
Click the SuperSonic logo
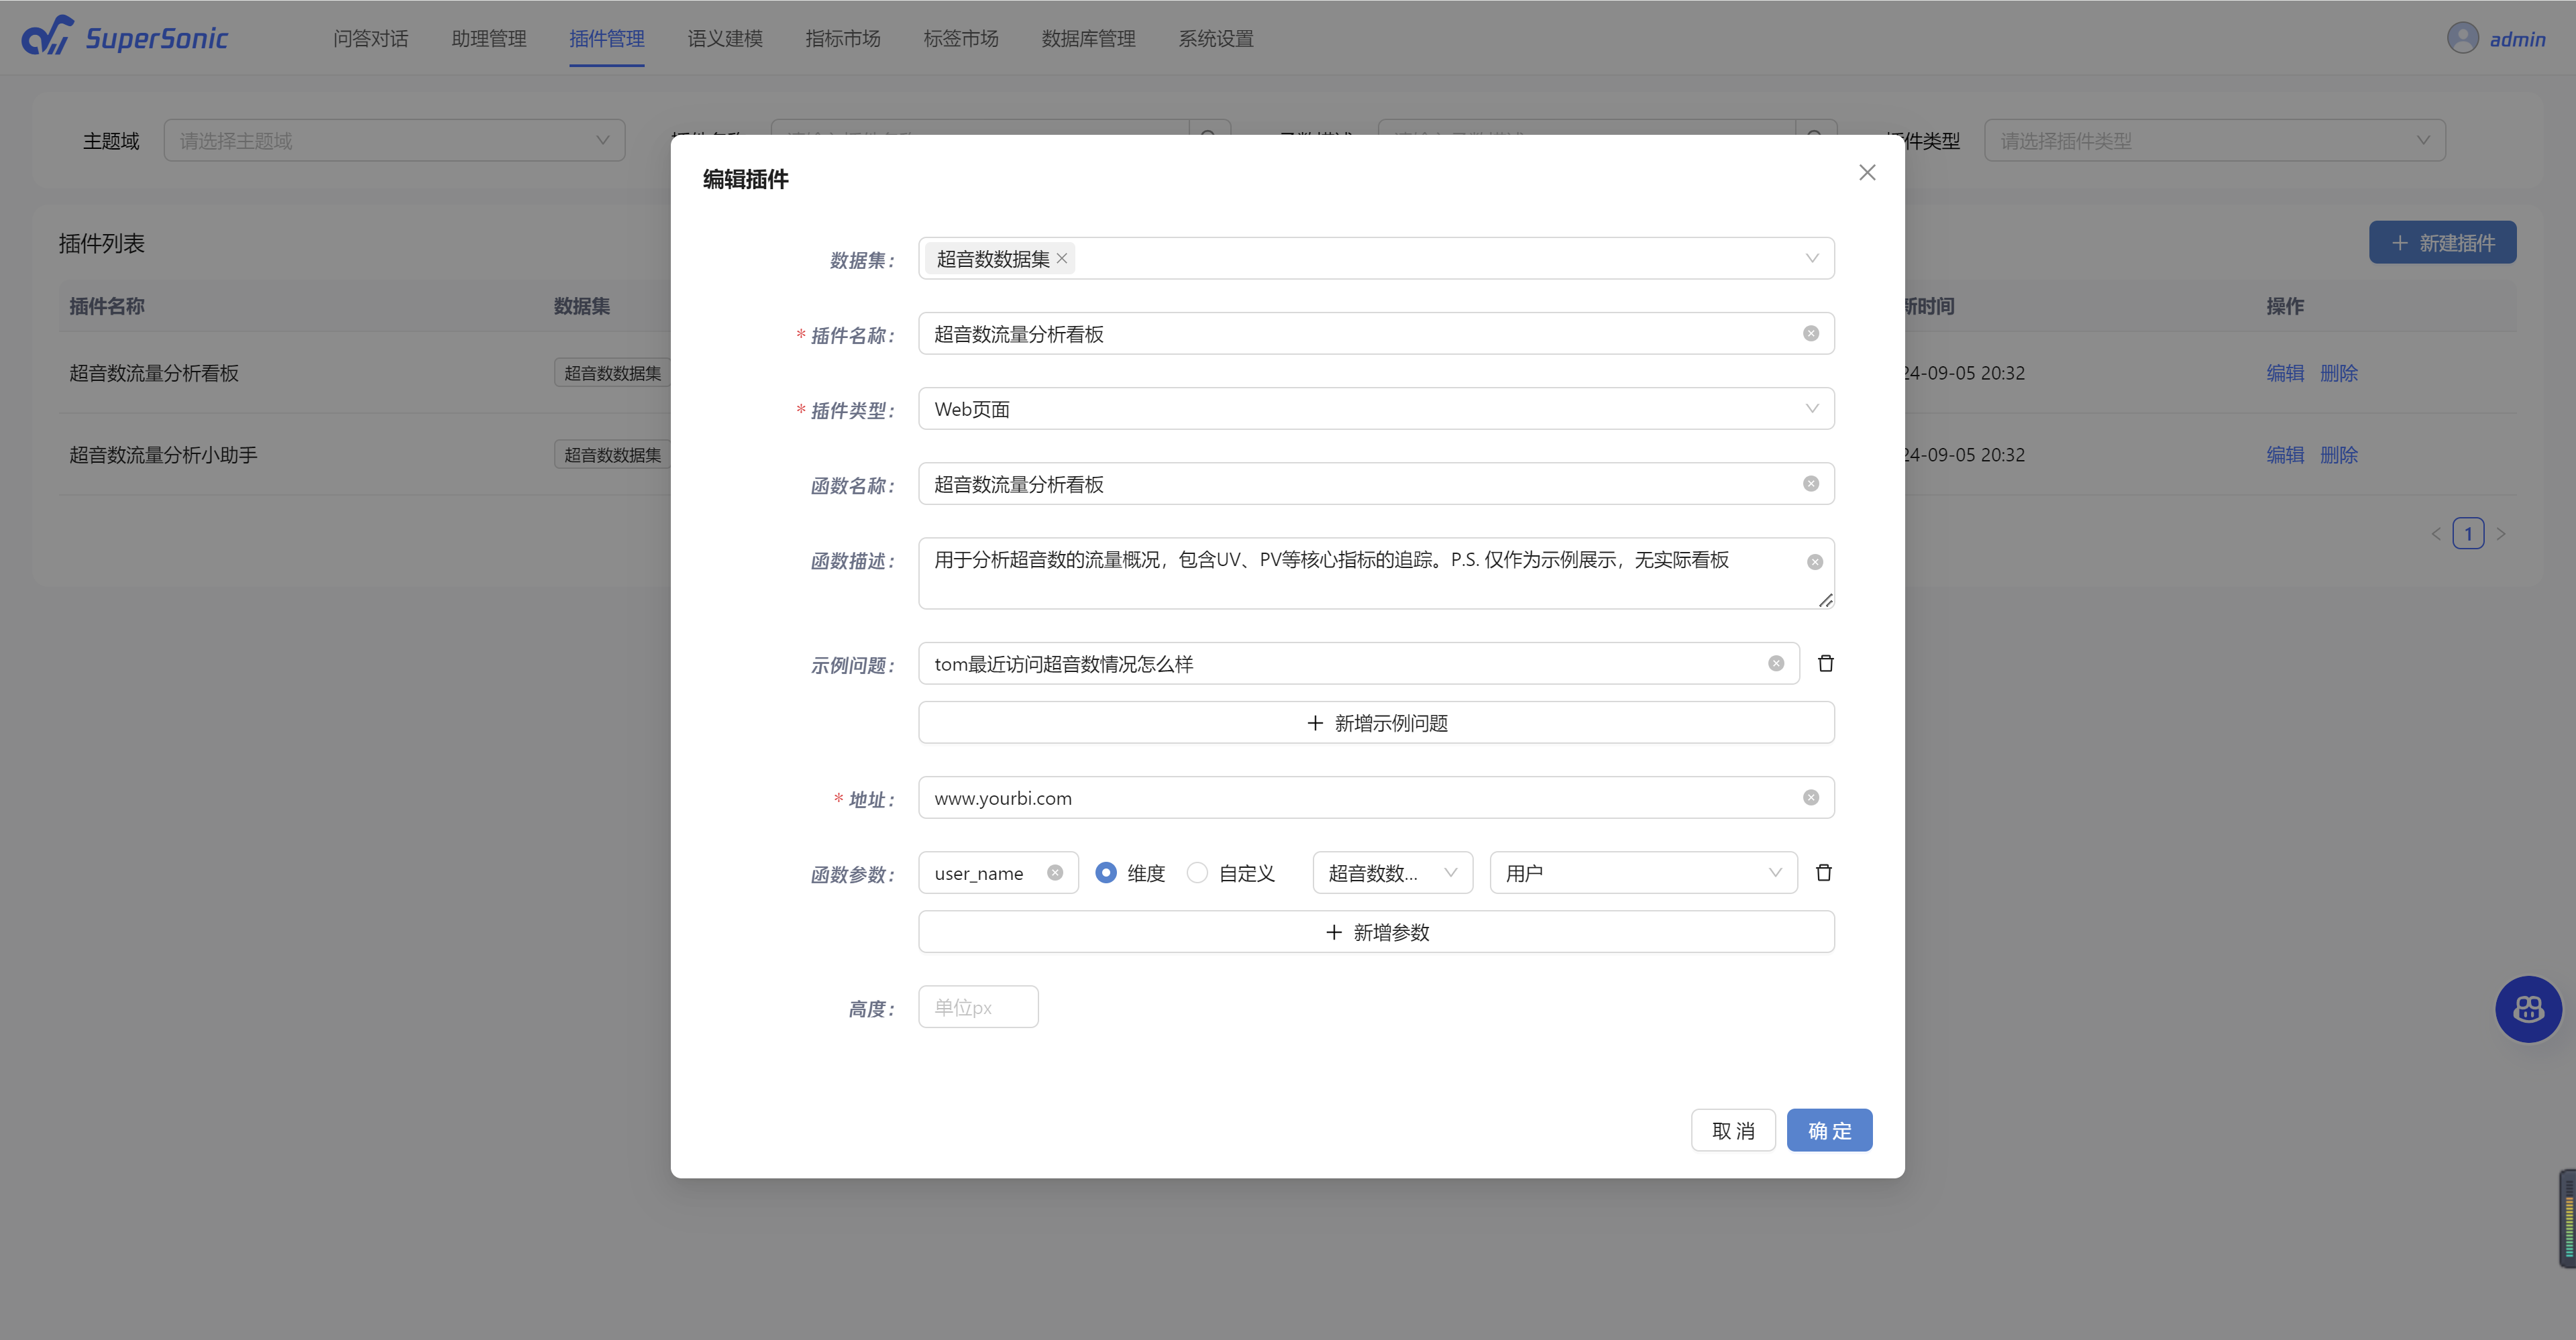coord(125,37)
